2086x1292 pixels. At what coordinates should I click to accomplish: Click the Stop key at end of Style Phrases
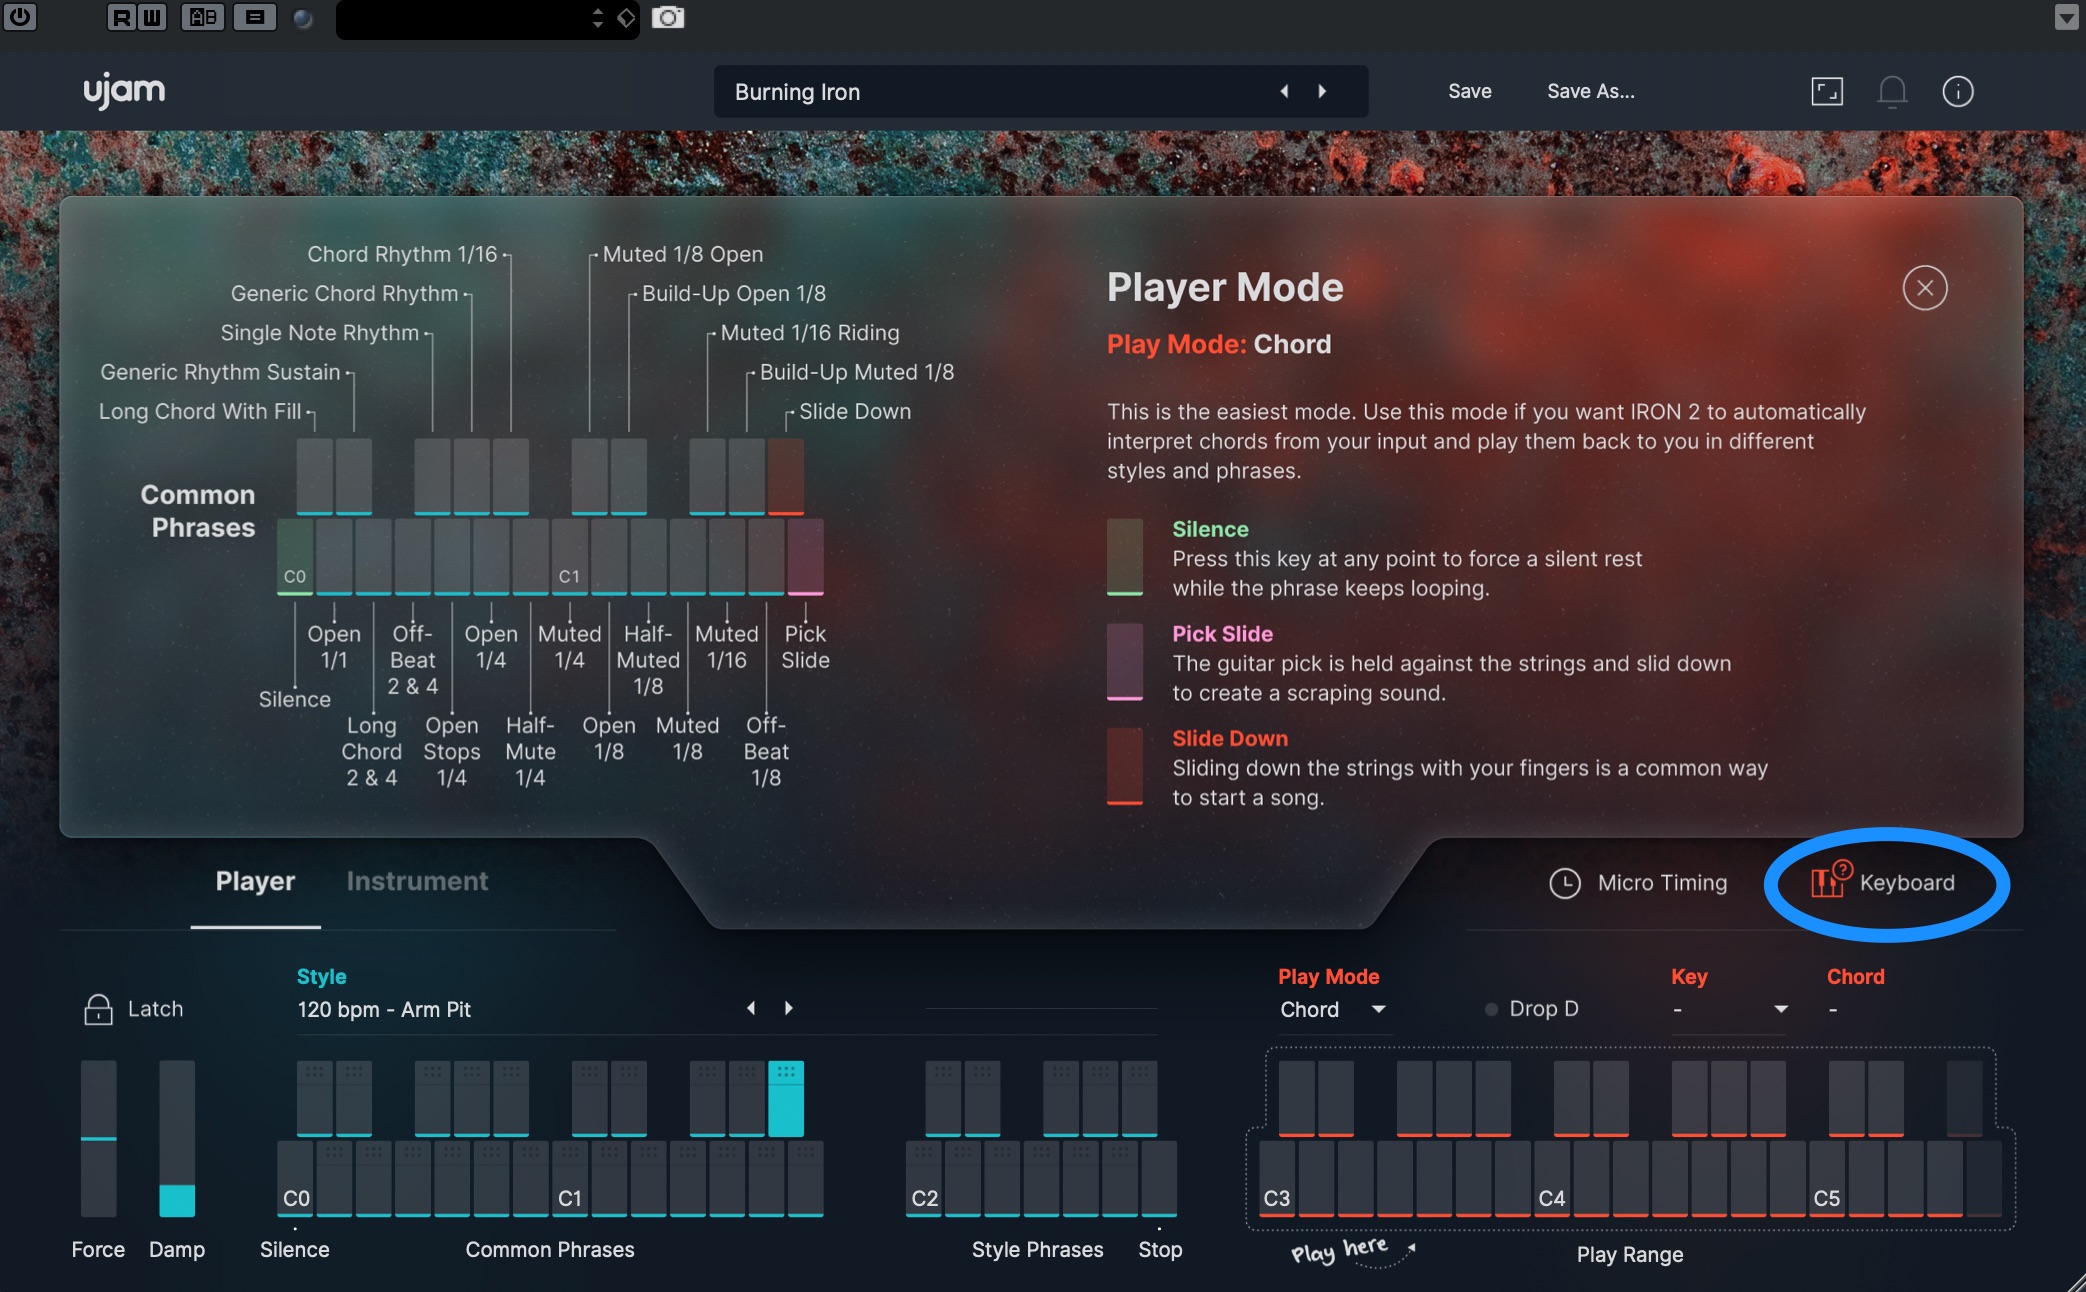(1159, 1179)
